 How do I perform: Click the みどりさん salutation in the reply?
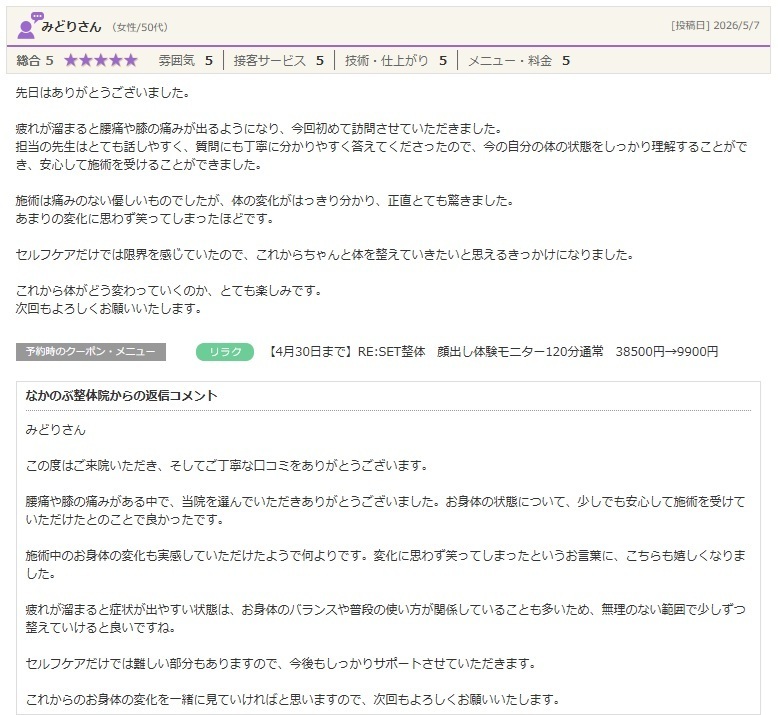pos(56,429)
